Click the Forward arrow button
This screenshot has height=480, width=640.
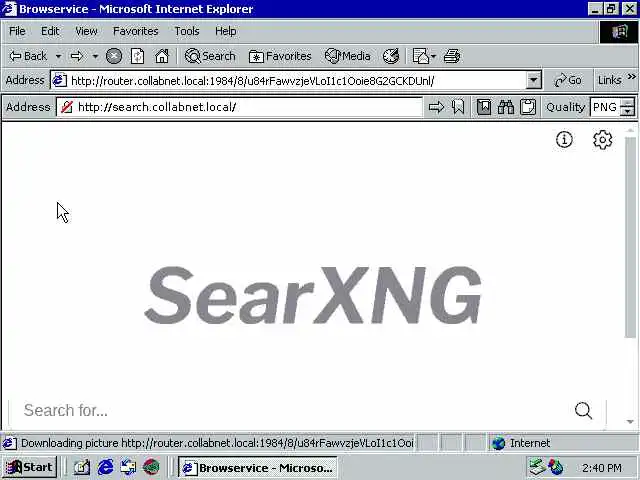click(77, 56)
